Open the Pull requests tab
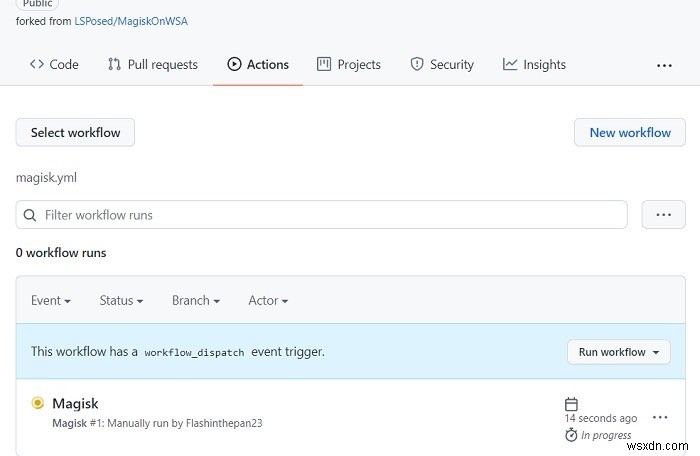The image size is (700, 456). [x=153, y=65]
